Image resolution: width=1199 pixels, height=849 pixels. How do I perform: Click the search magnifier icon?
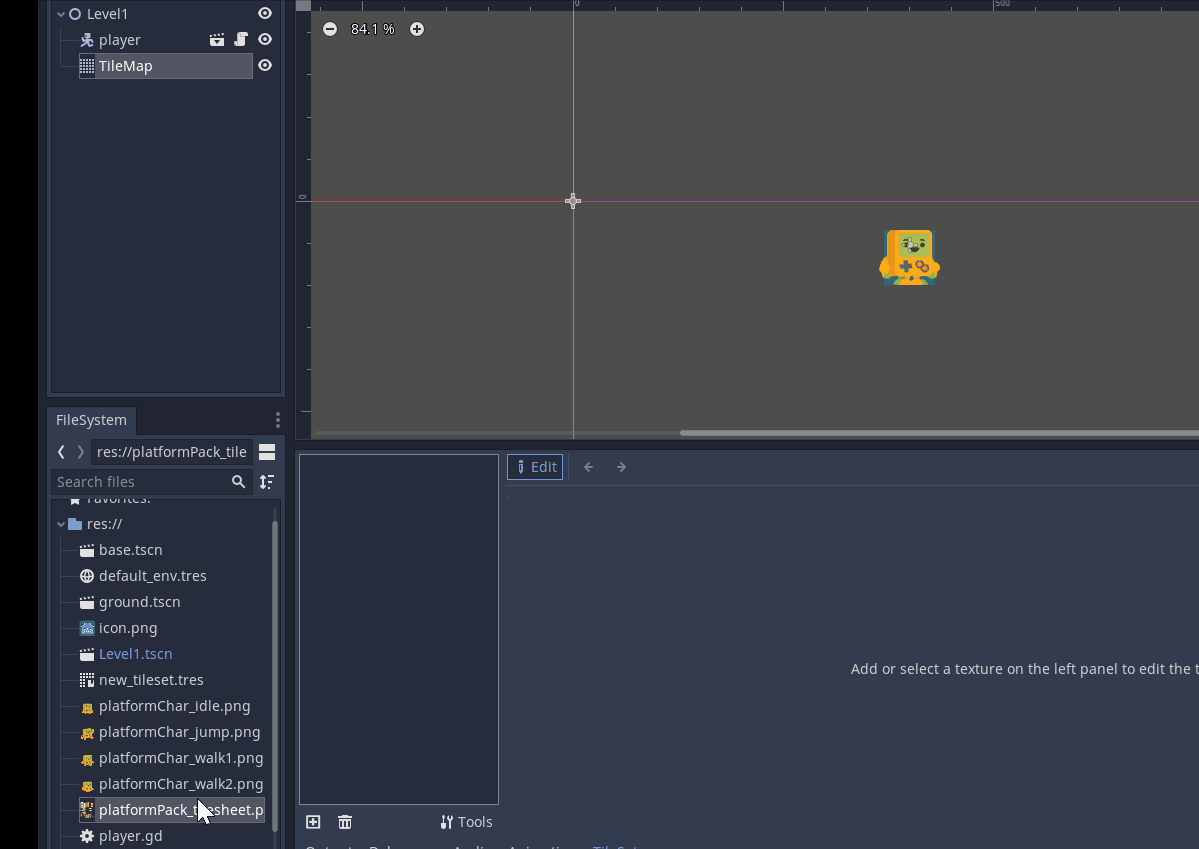pyautogui.click(x=239, y=482)
